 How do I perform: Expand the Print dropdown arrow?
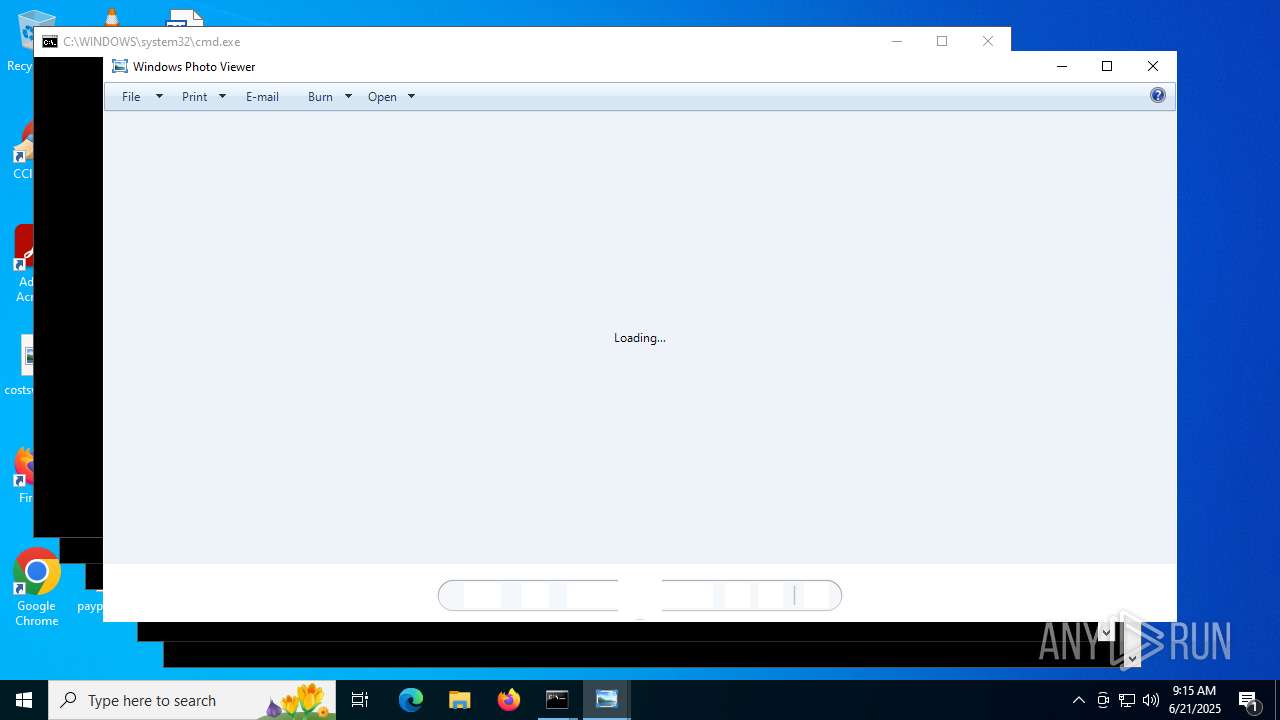[x=222, y=97]
